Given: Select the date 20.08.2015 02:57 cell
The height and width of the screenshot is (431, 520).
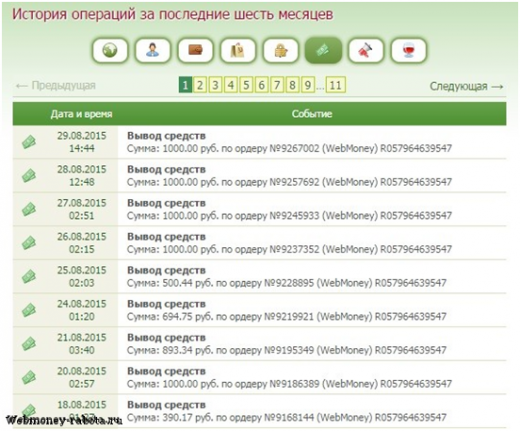Looking at the screenshot, I should coord(82,378).
